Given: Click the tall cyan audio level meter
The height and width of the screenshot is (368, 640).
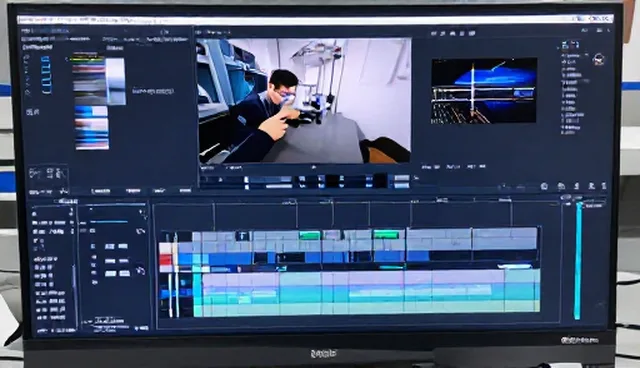Looking at the screenshot, I should pos(578,260).
